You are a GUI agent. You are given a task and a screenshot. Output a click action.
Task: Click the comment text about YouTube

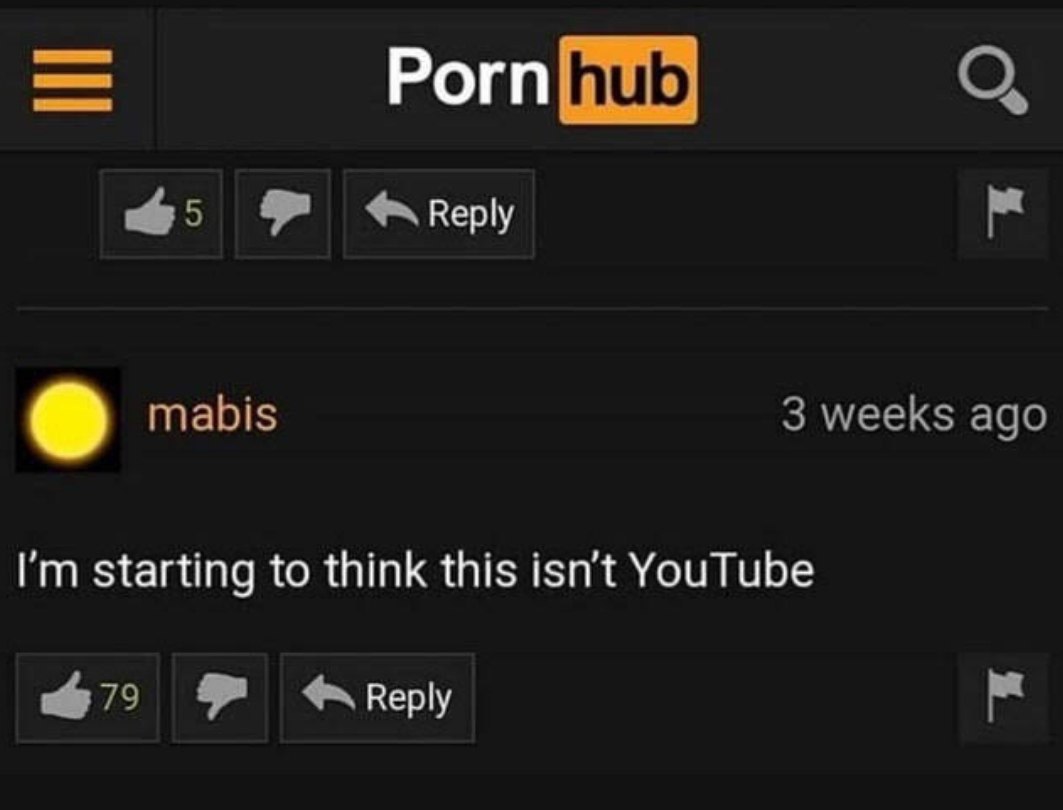pos(415,571)
